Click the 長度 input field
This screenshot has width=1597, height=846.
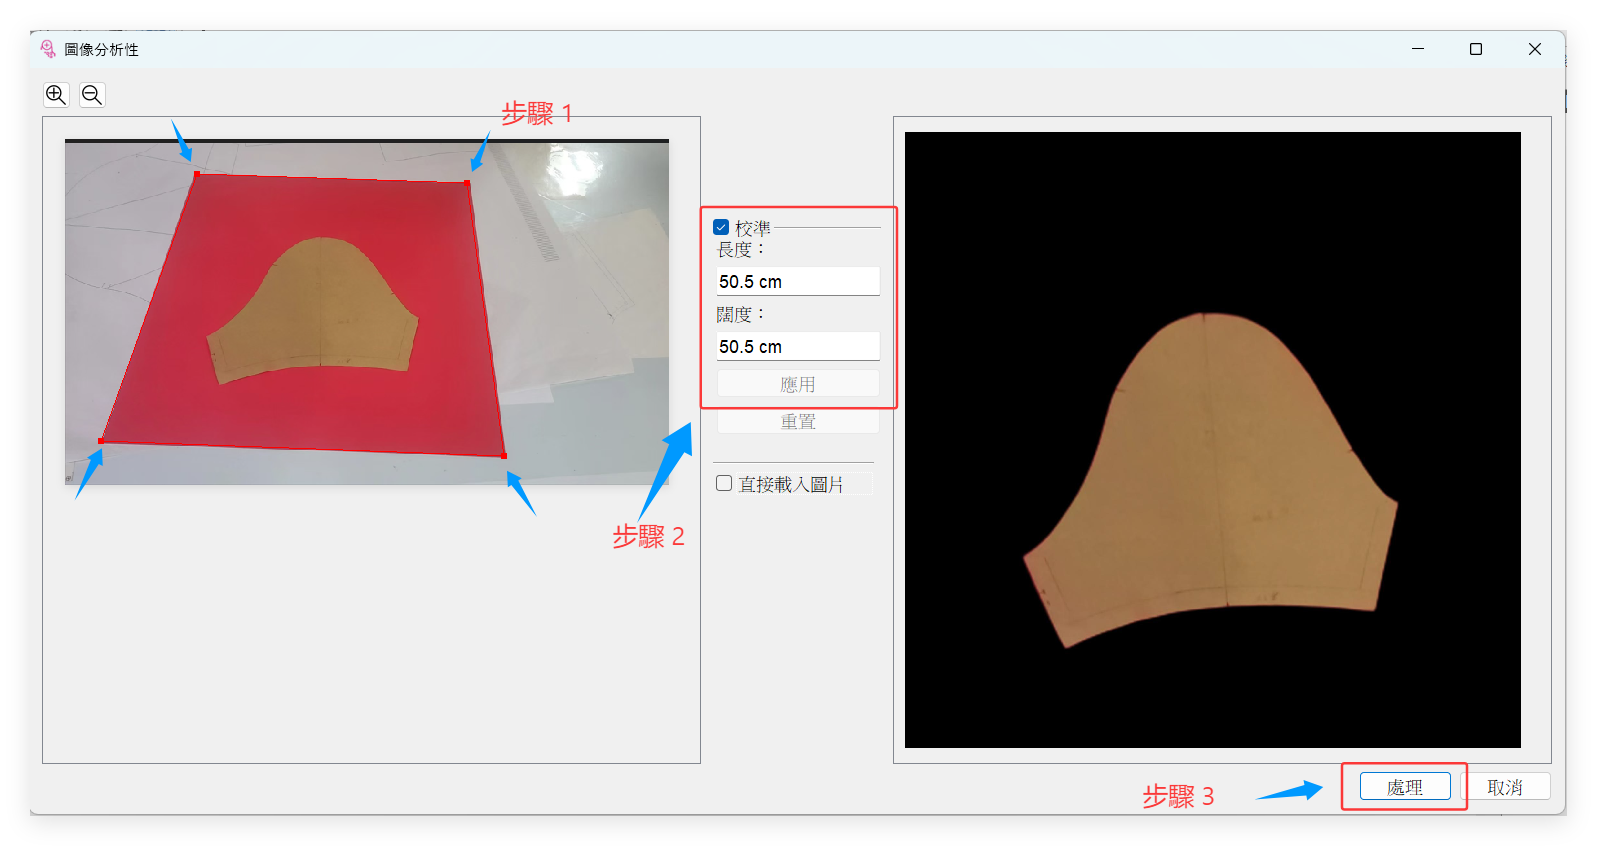click(798, 282)
